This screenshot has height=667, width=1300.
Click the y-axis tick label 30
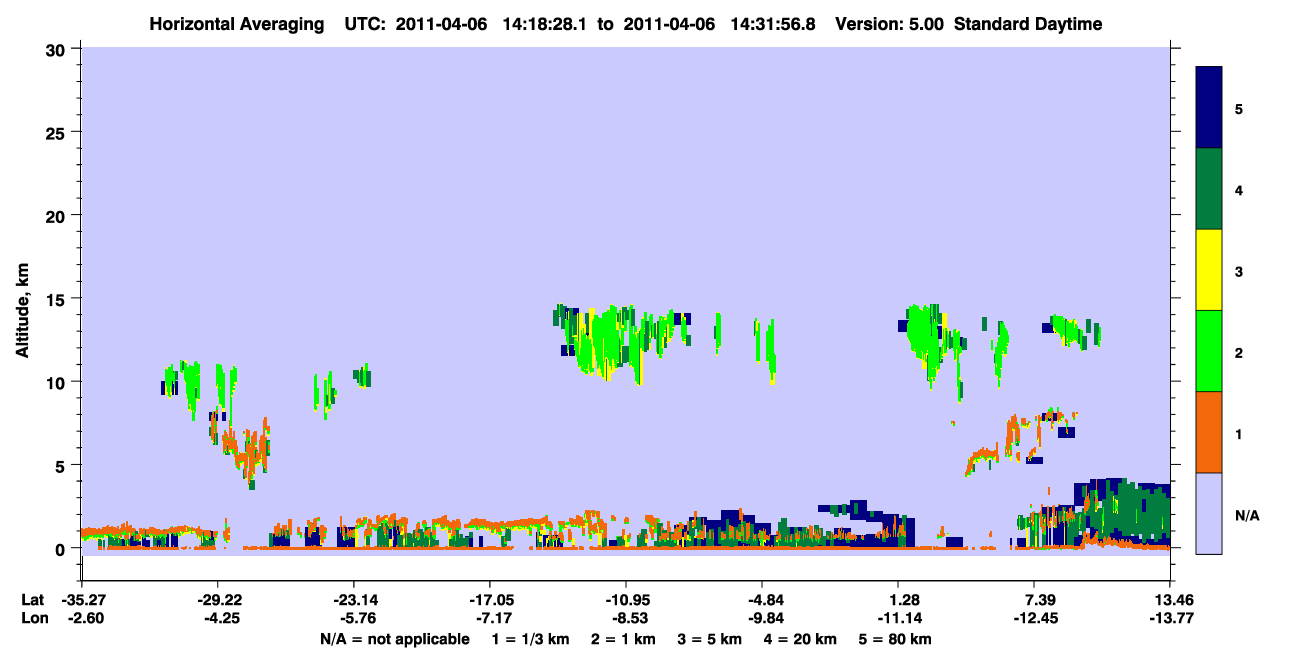57,49
